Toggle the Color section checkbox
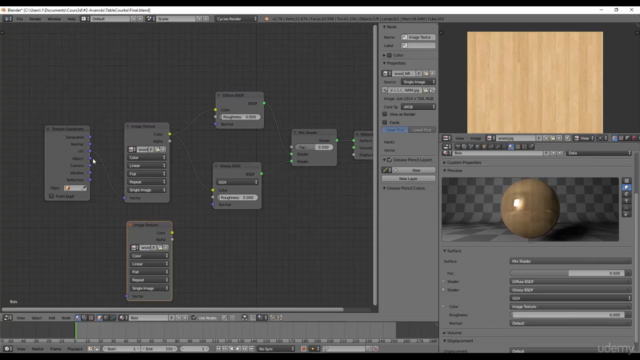 point(389,55)
